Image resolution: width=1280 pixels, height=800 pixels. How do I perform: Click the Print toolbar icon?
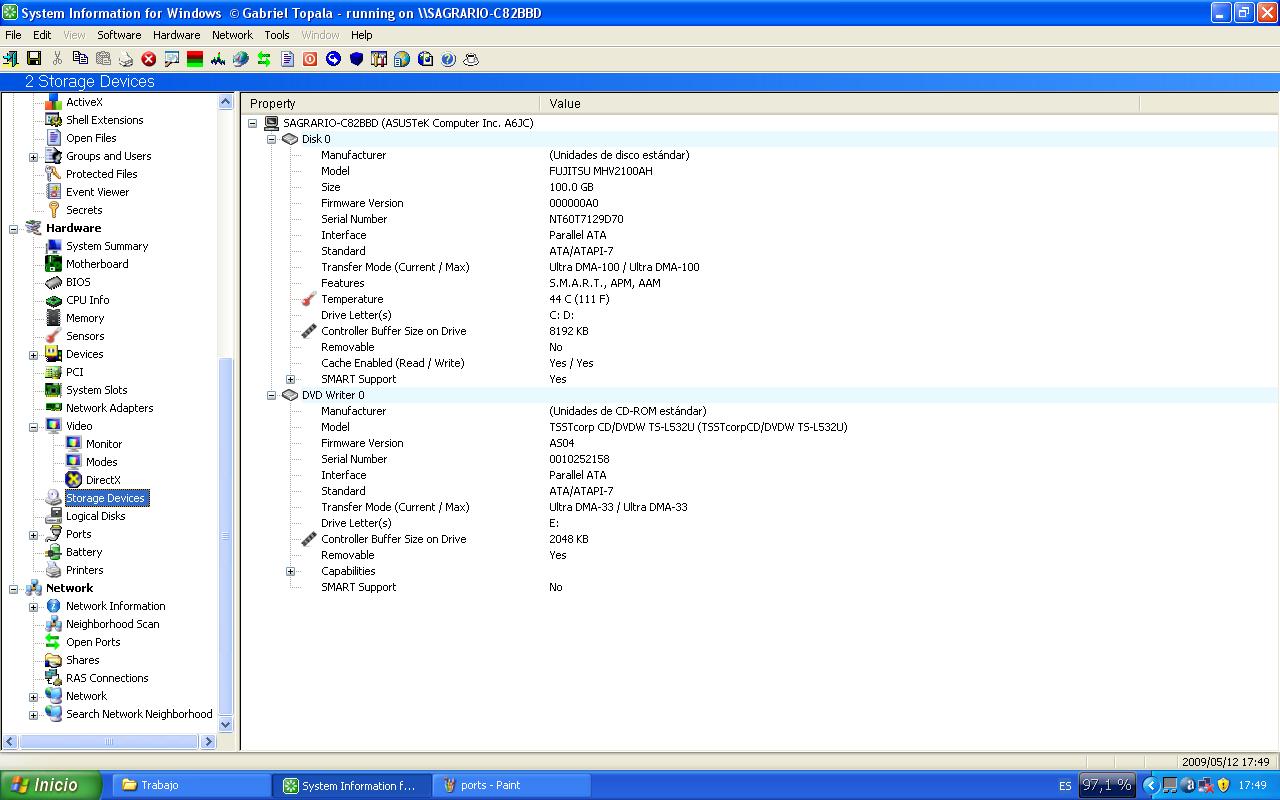(x=126, y=59)
